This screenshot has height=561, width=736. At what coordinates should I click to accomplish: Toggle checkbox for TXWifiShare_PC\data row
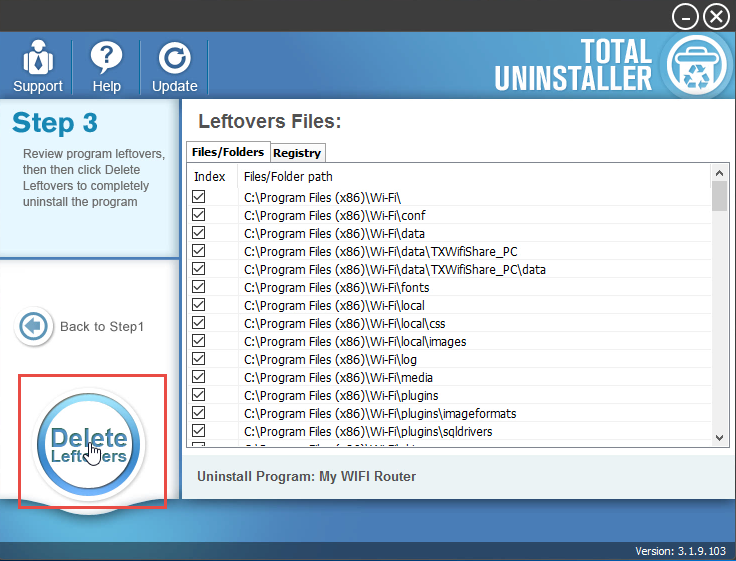coord(199,269)
